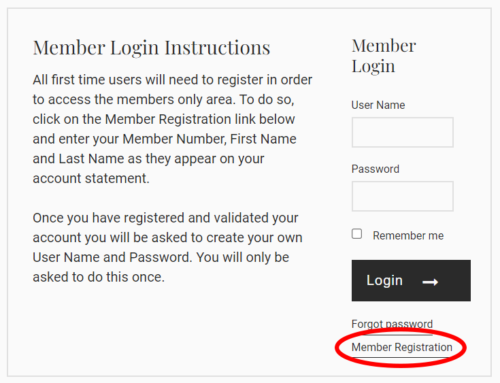Click the words 'User Name and Password' in instructions
500x383 pixels.
[x=111, y=257]
